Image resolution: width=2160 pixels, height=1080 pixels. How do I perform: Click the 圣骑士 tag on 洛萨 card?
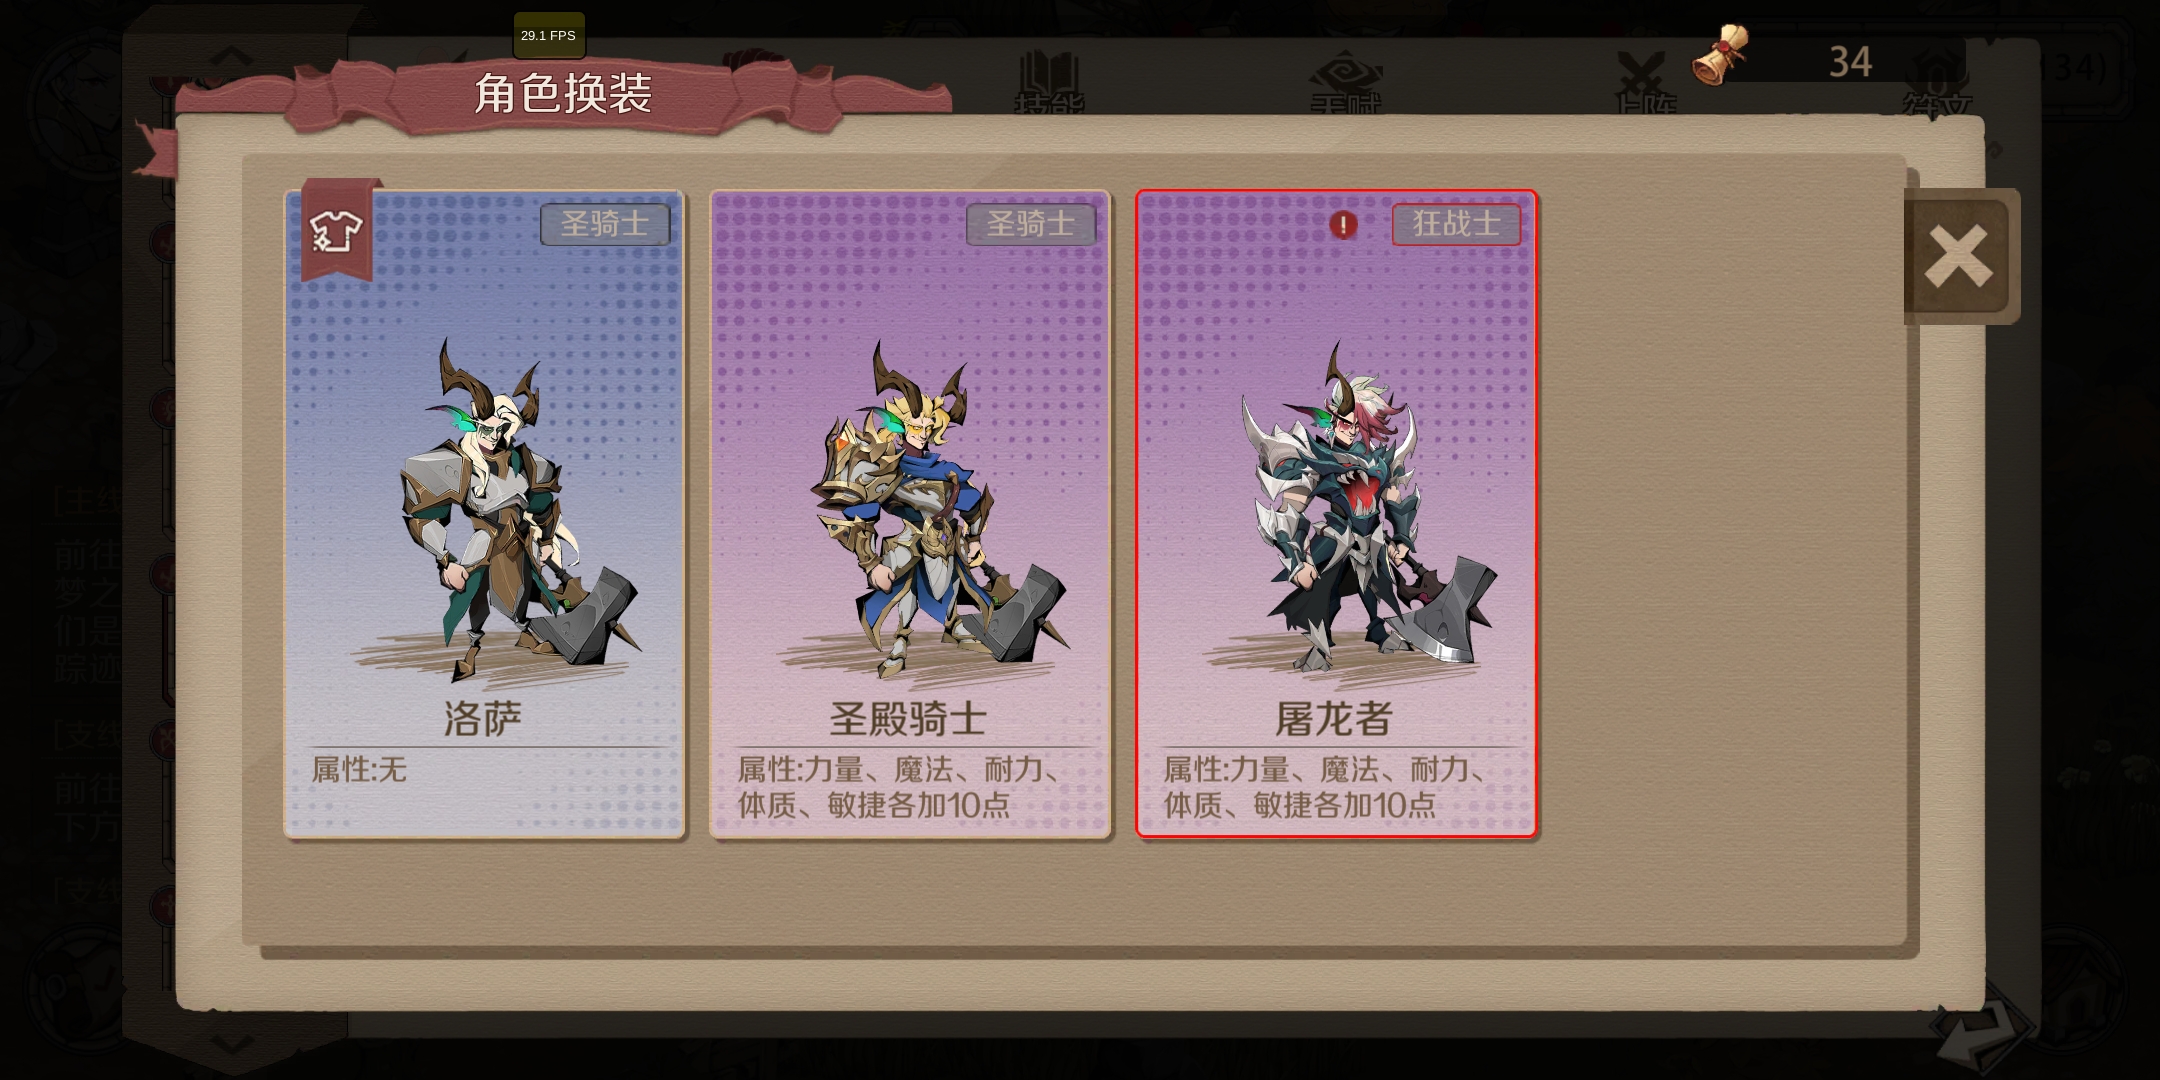click(605, 224)
